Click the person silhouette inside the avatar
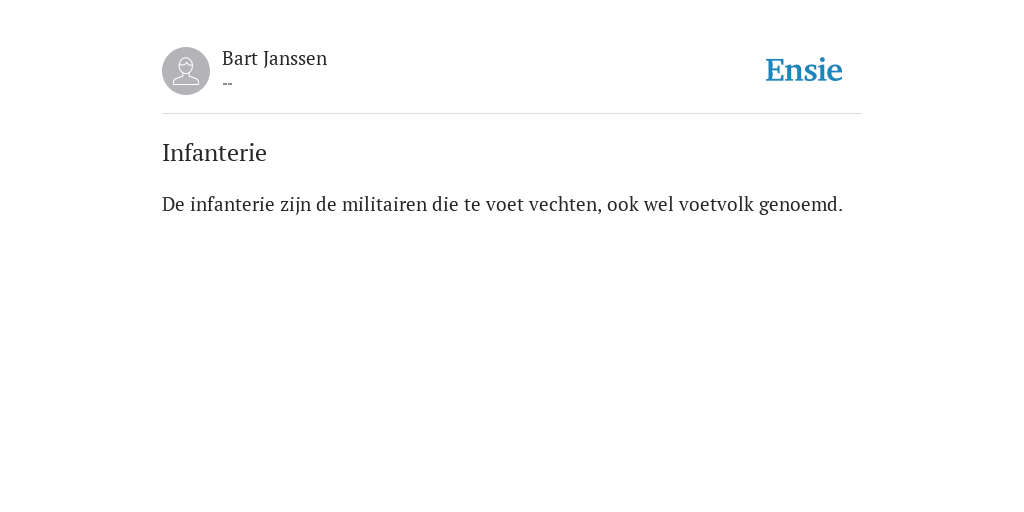Image resolution: width=1024 pixels, height=512 pixels. coord(186,72)
